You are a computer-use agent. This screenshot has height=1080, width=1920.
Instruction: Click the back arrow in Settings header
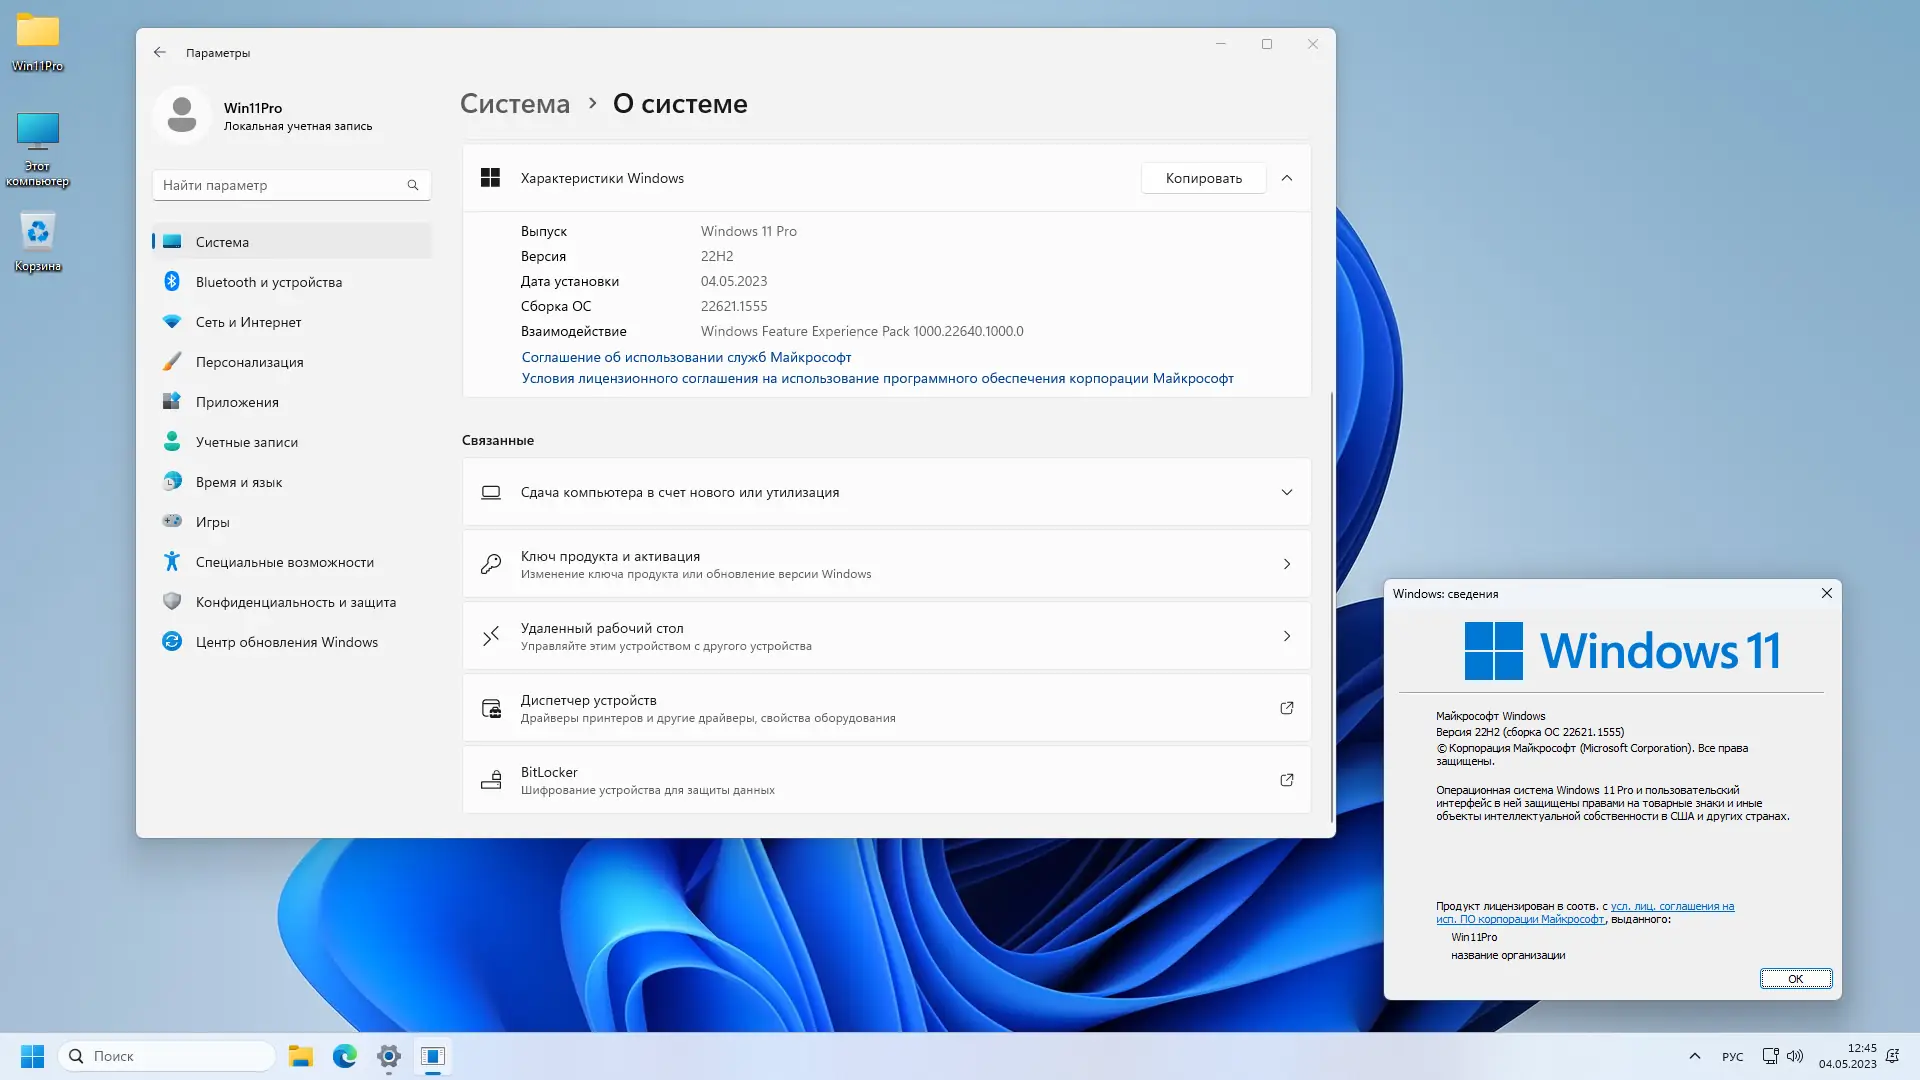pyautogui.click(x=160, y=52)
